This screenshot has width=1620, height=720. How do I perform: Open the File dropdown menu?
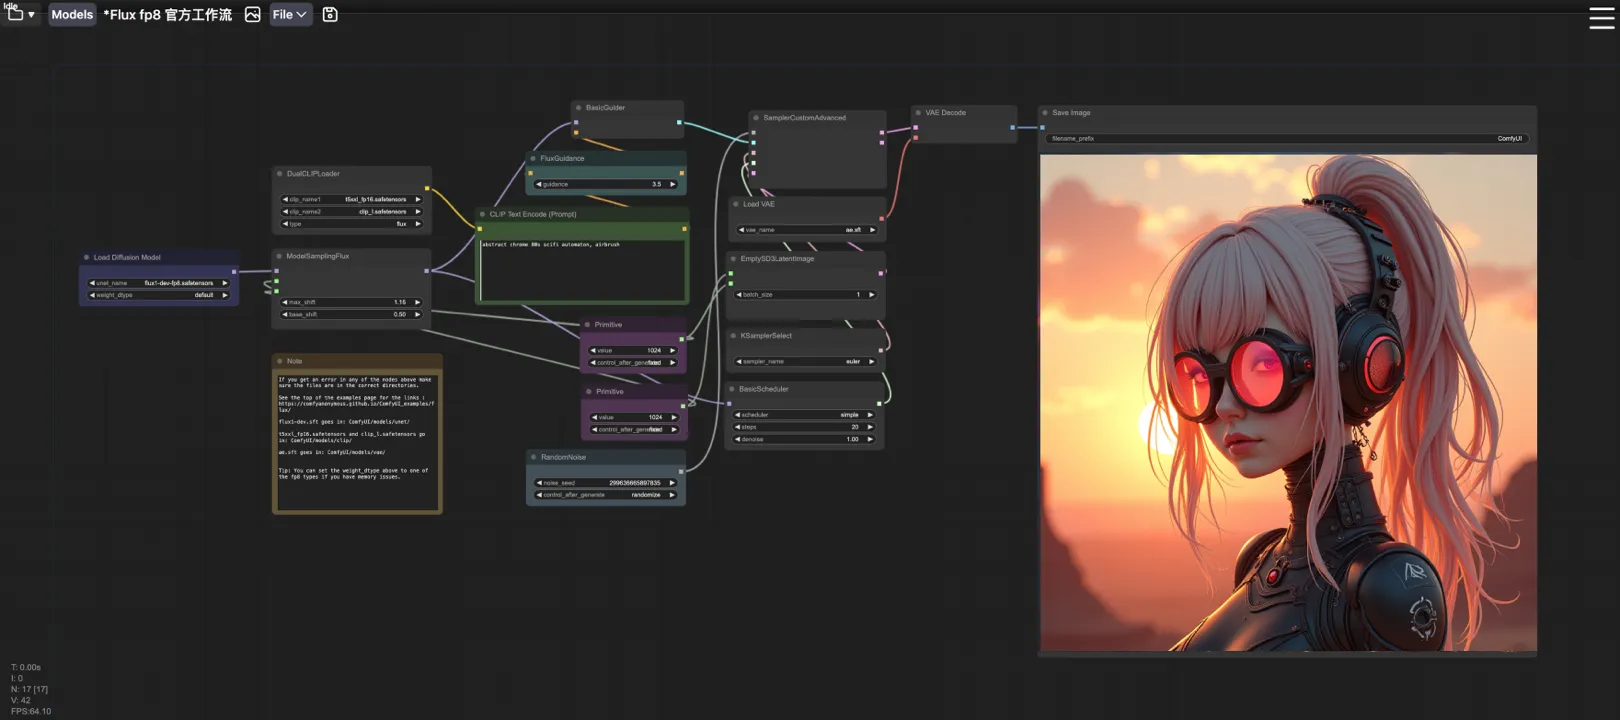point(290,15)
